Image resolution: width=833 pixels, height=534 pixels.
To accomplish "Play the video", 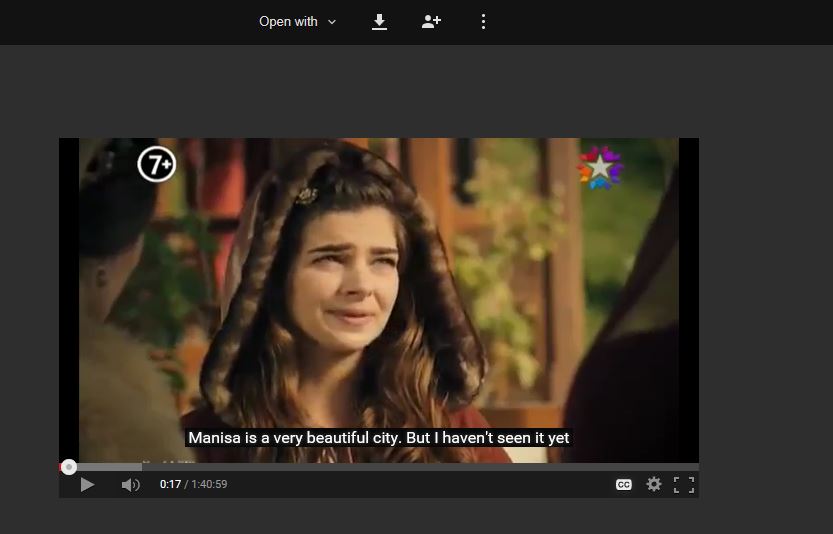I will (x=87, y=485).
